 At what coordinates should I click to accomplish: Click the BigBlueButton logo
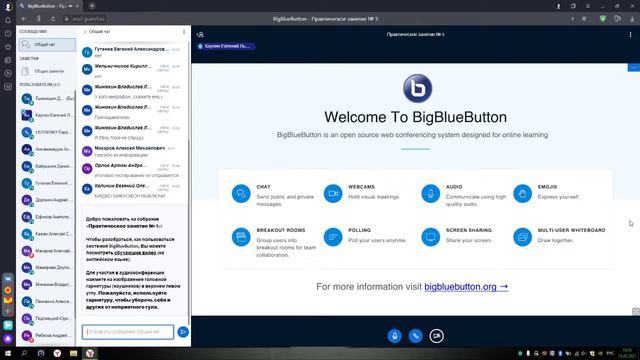click(417, 88)
